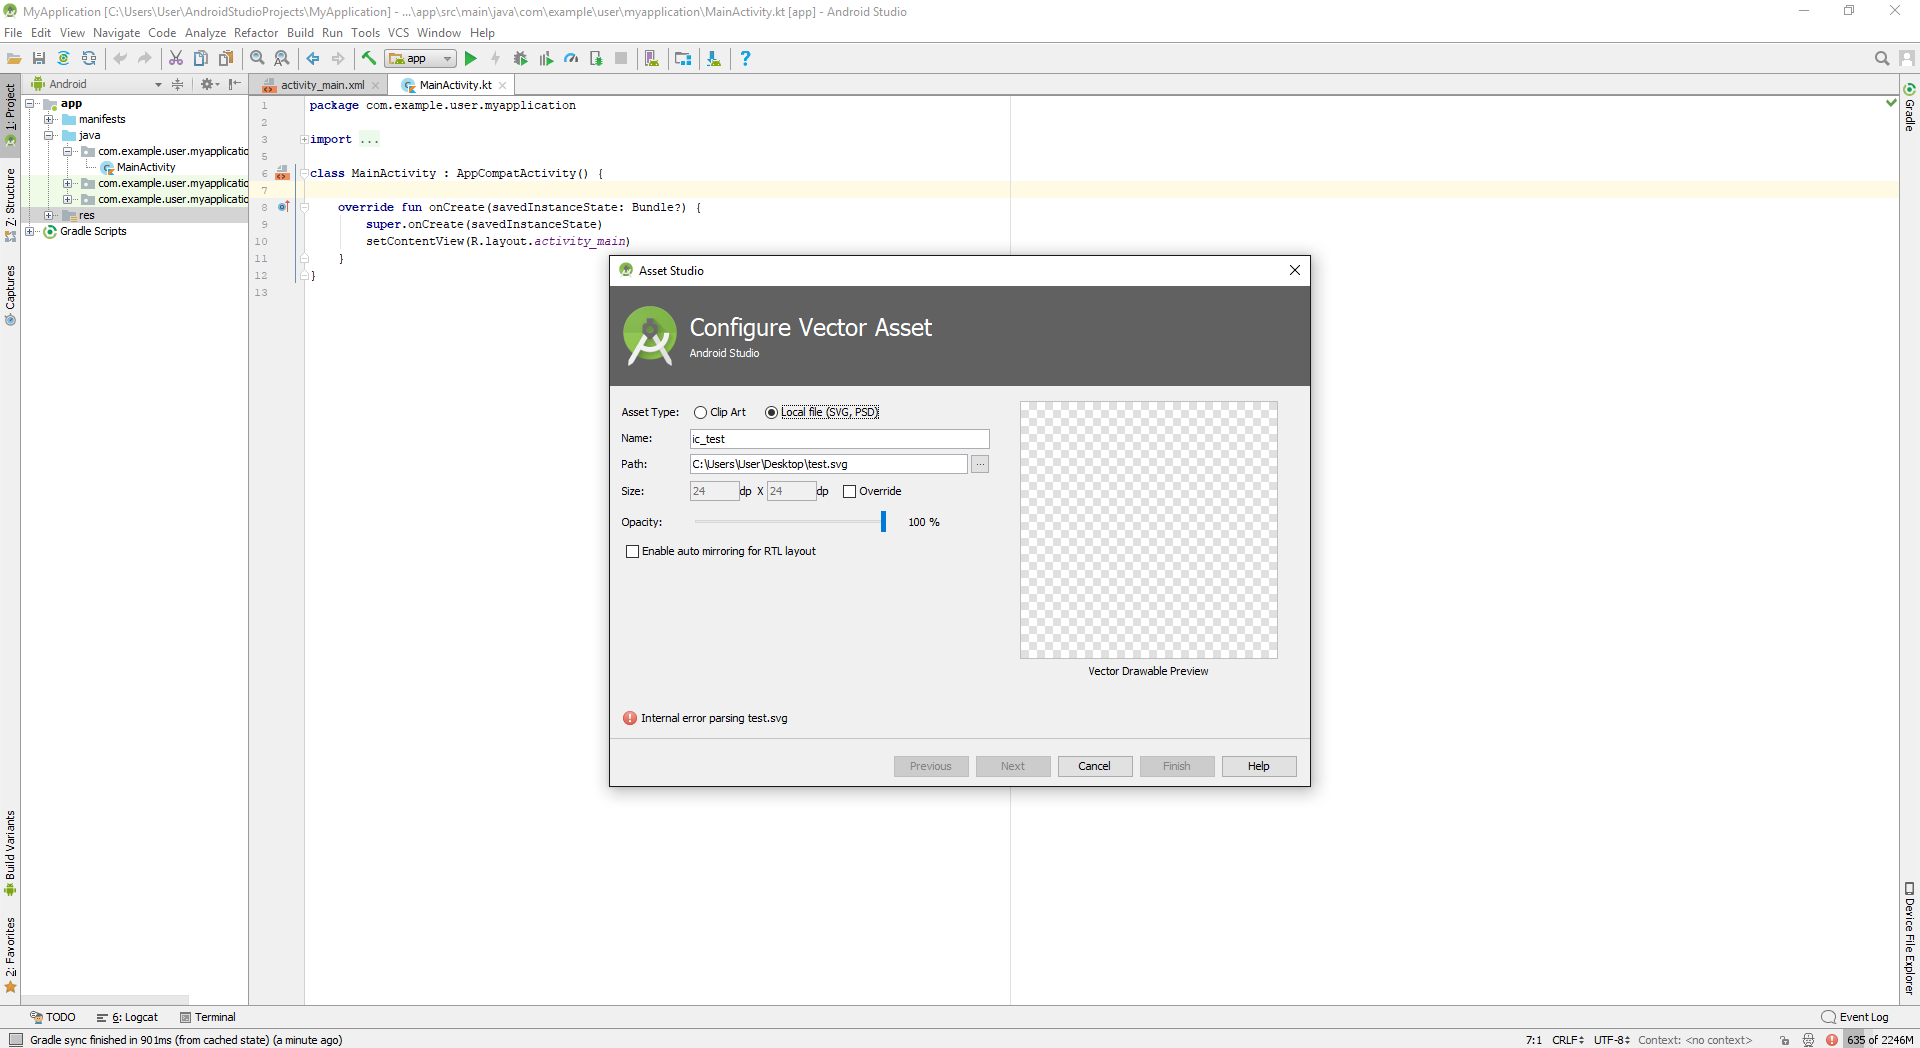Click the Cut scissors icon
This screenshot has height=1048, width=1920.
[176, 59]
